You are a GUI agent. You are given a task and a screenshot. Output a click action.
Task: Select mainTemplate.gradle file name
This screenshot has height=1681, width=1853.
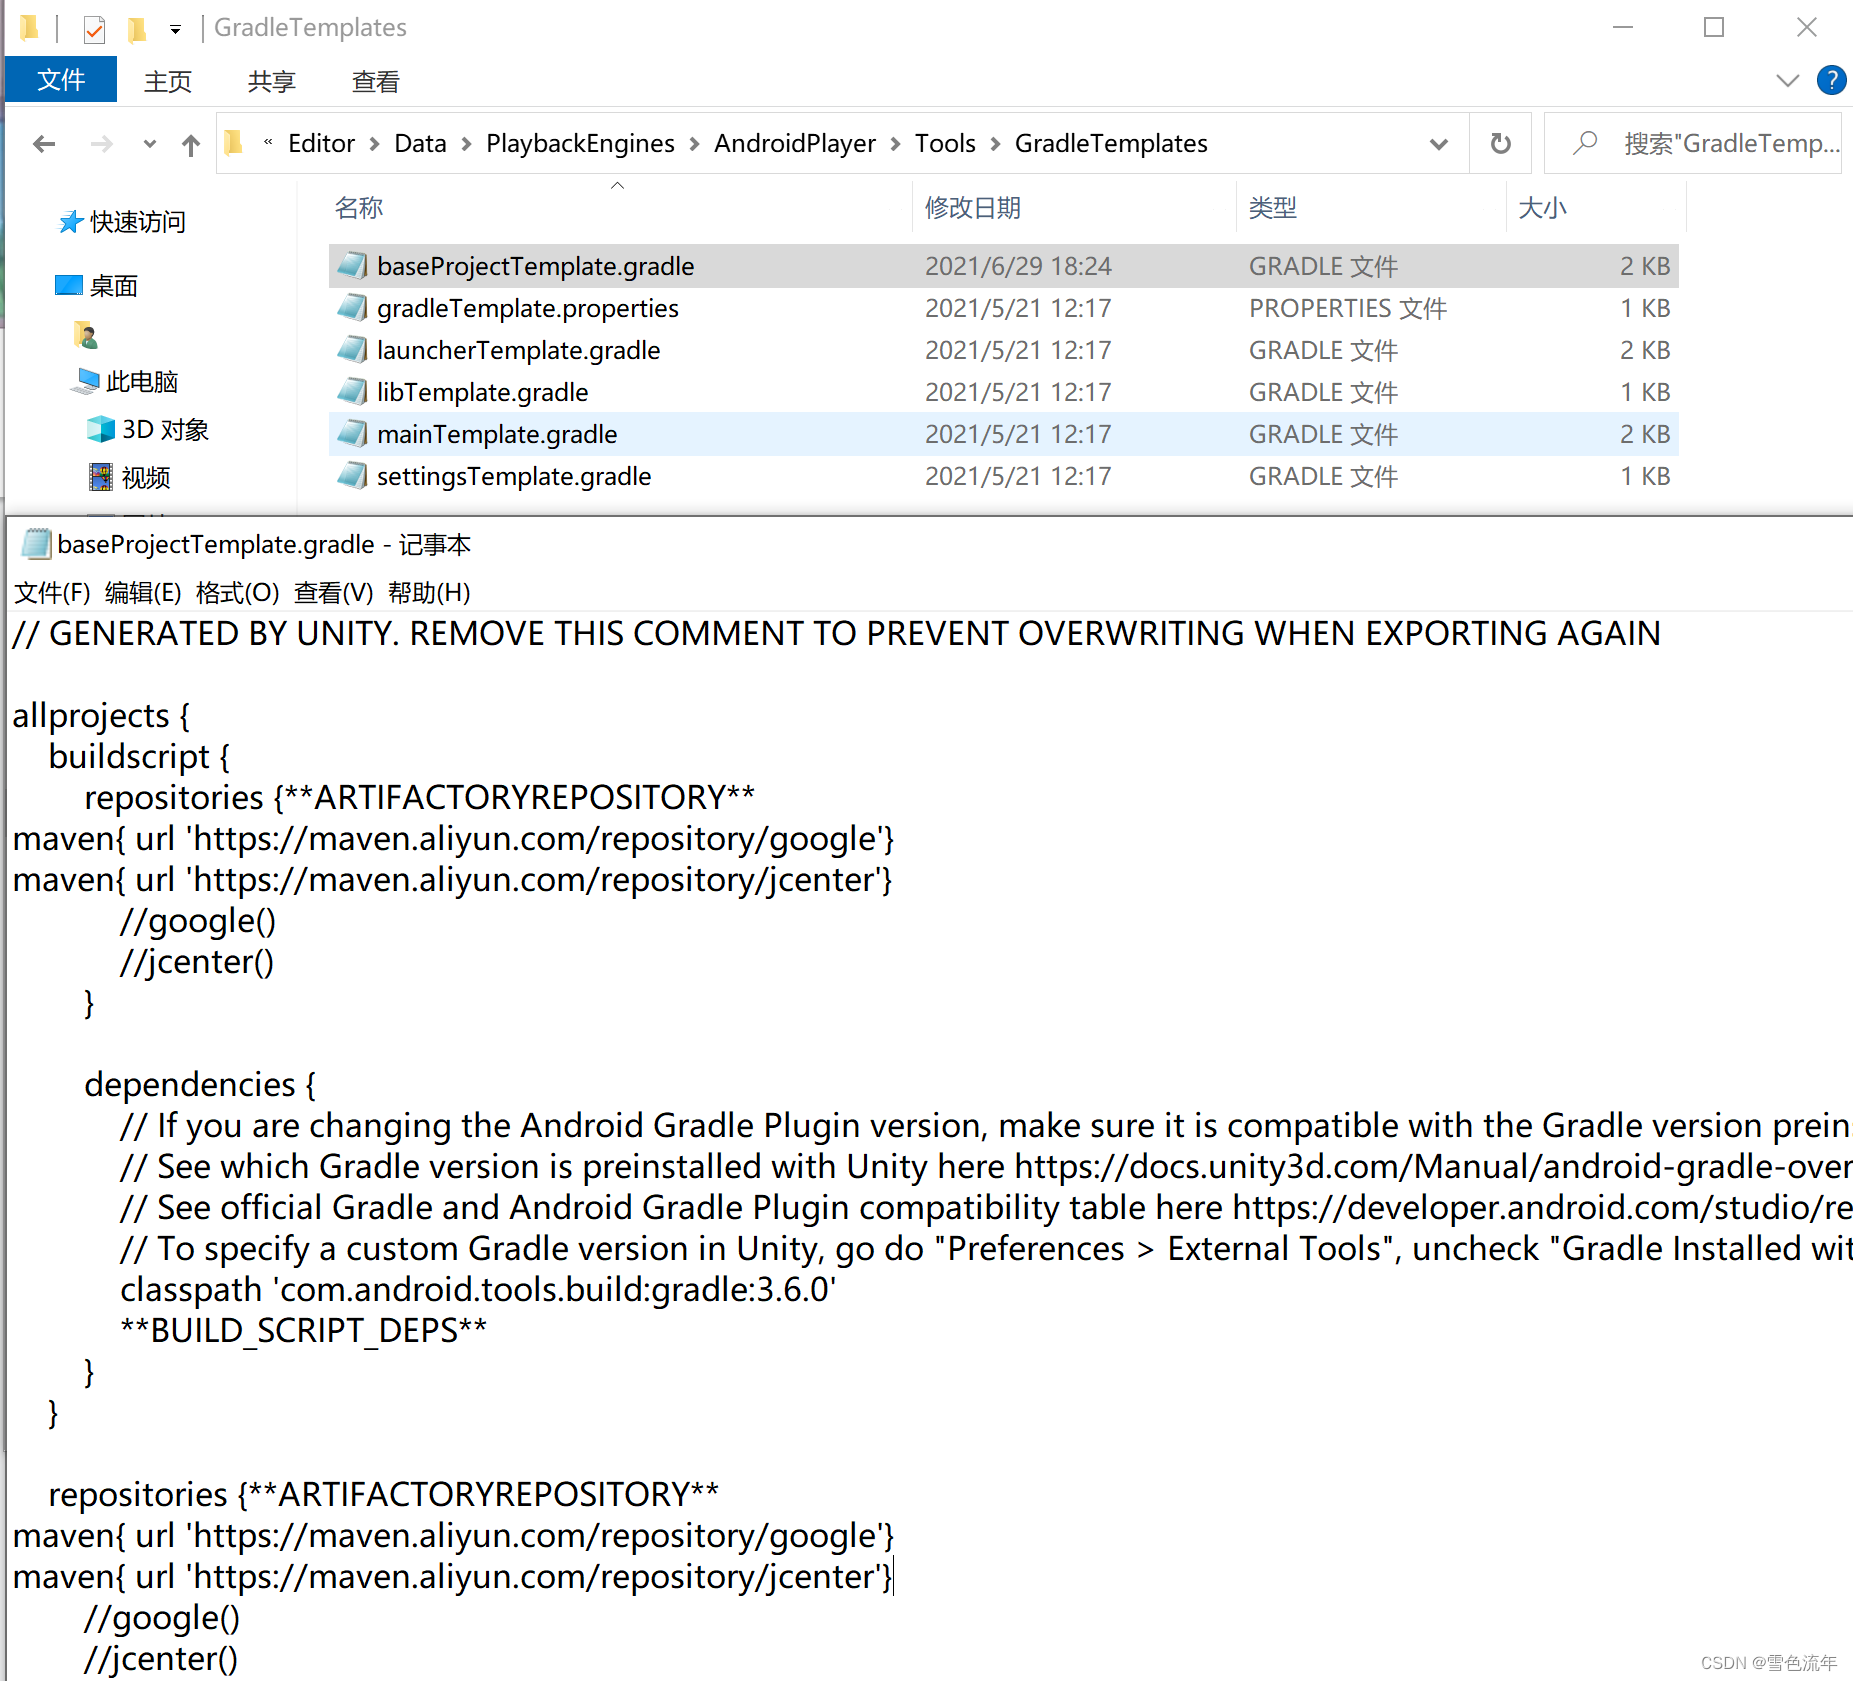497,435
